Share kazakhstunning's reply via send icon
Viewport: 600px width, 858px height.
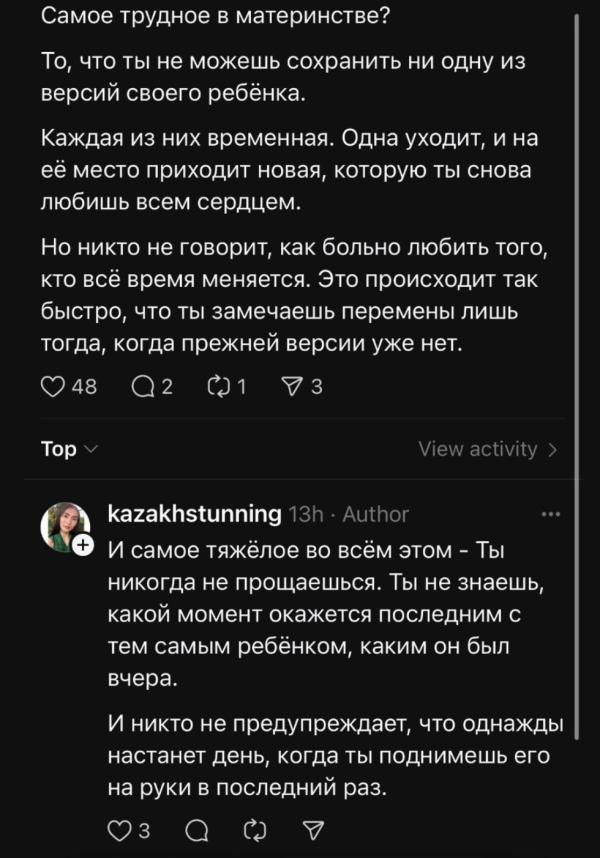click(312, 829)
